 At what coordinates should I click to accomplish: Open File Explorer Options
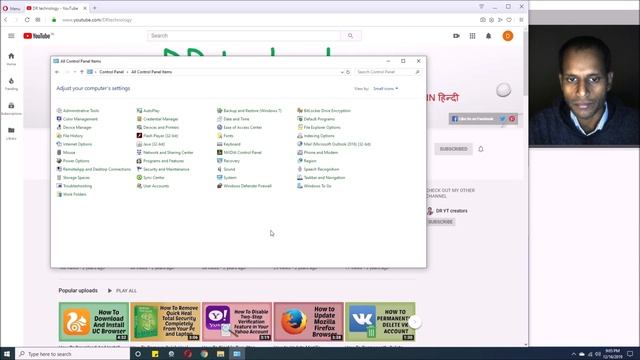click(319, 127)
